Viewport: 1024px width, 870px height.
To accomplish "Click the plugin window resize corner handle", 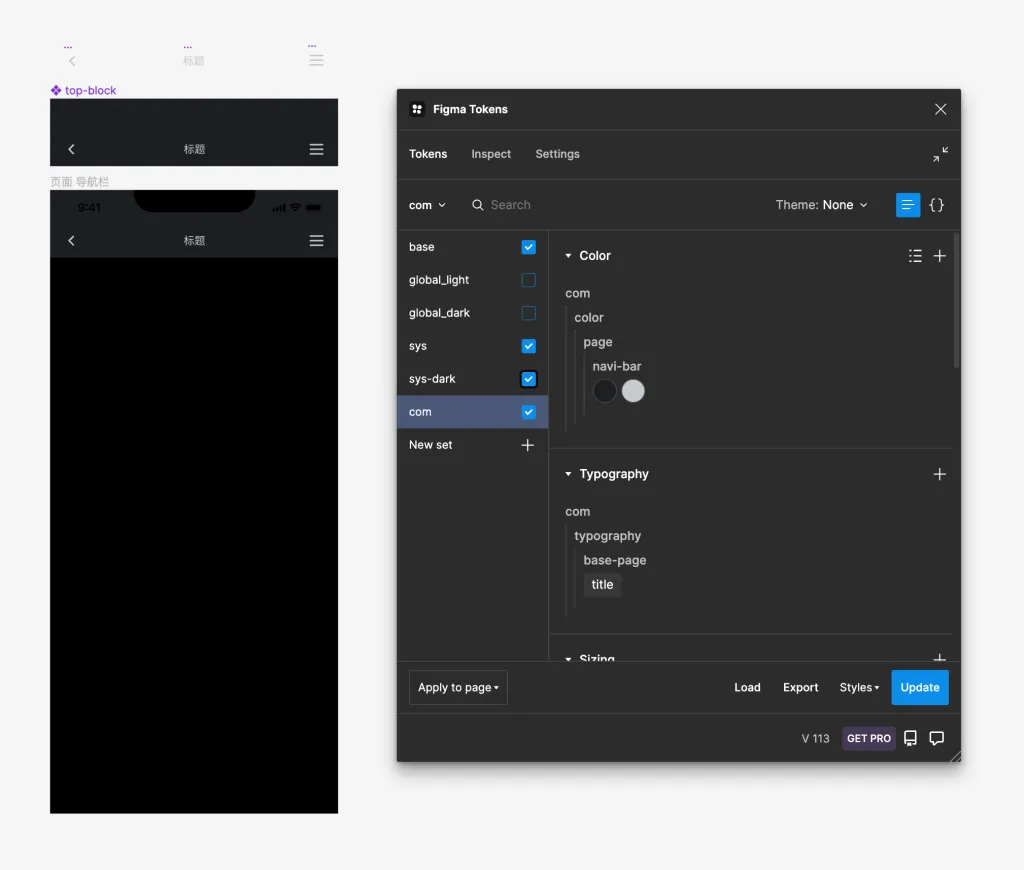I will (x=955, y=756).
